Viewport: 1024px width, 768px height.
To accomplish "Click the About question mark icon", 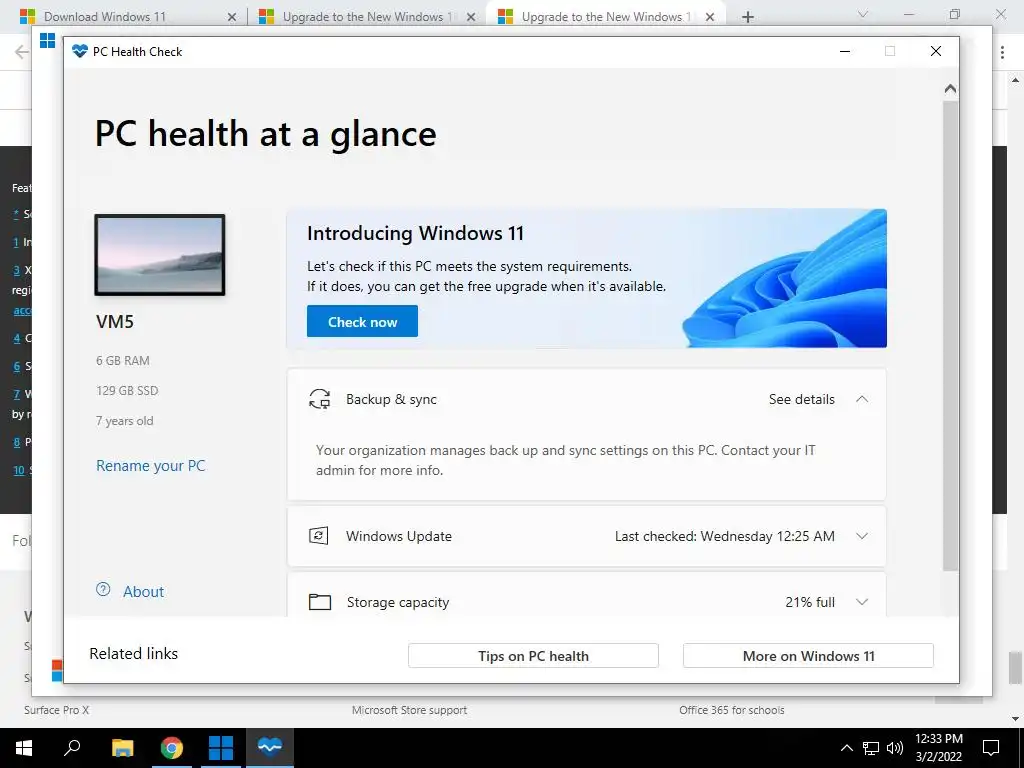I will (103, 590).
